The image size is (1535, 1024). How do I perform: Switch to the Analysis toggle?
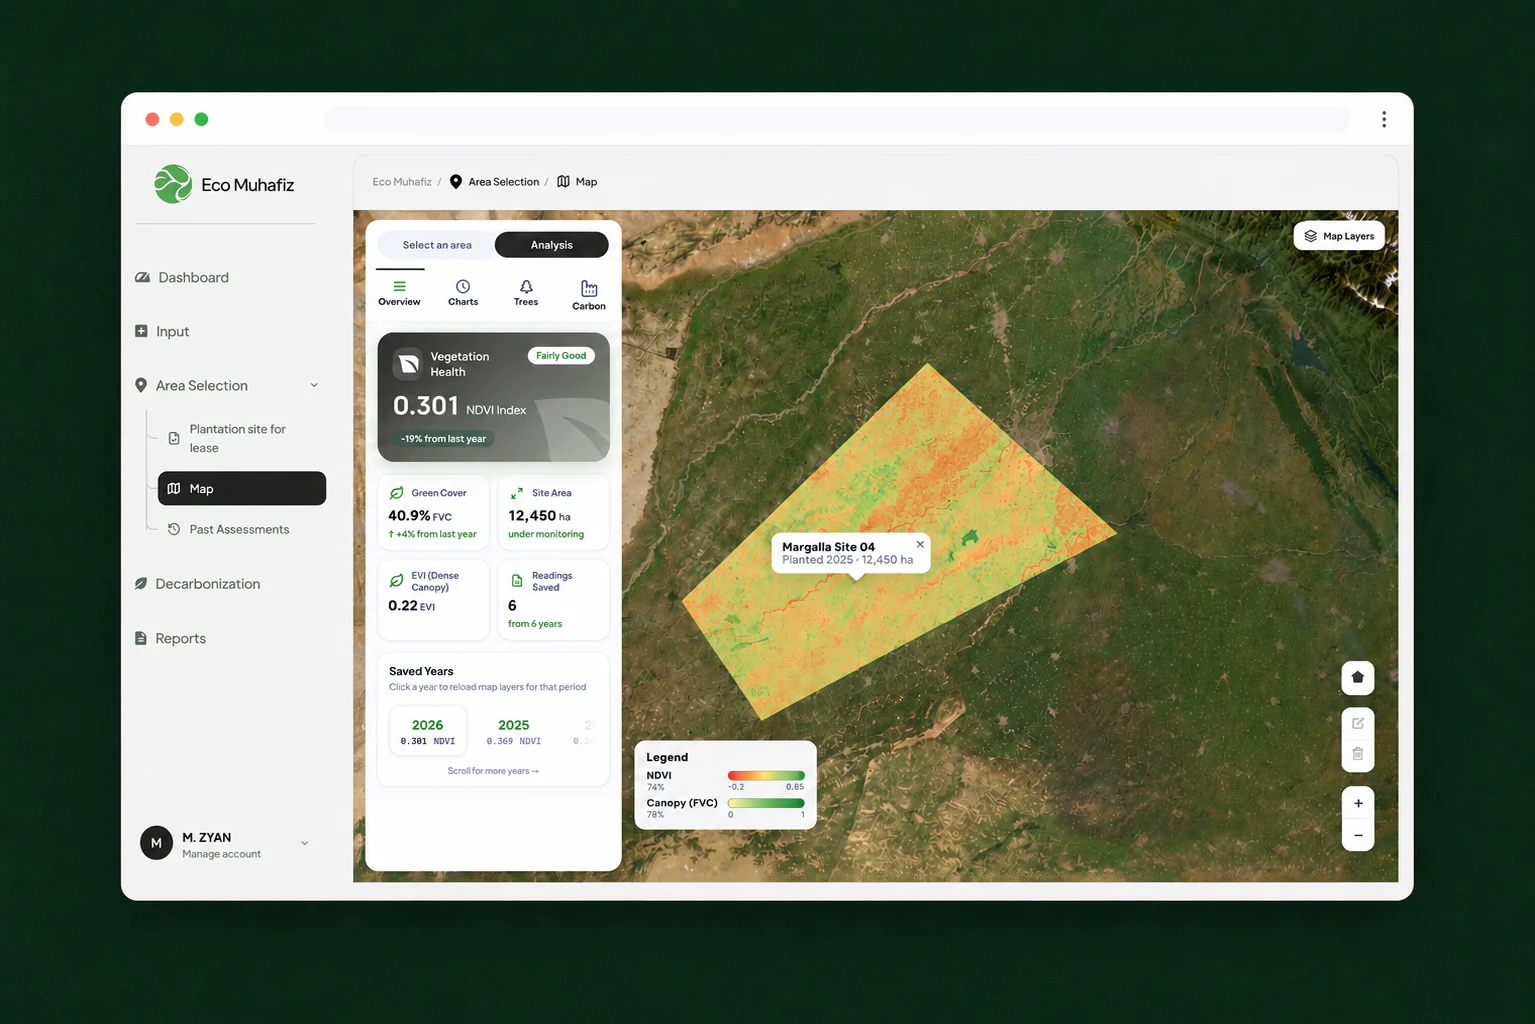551,245
